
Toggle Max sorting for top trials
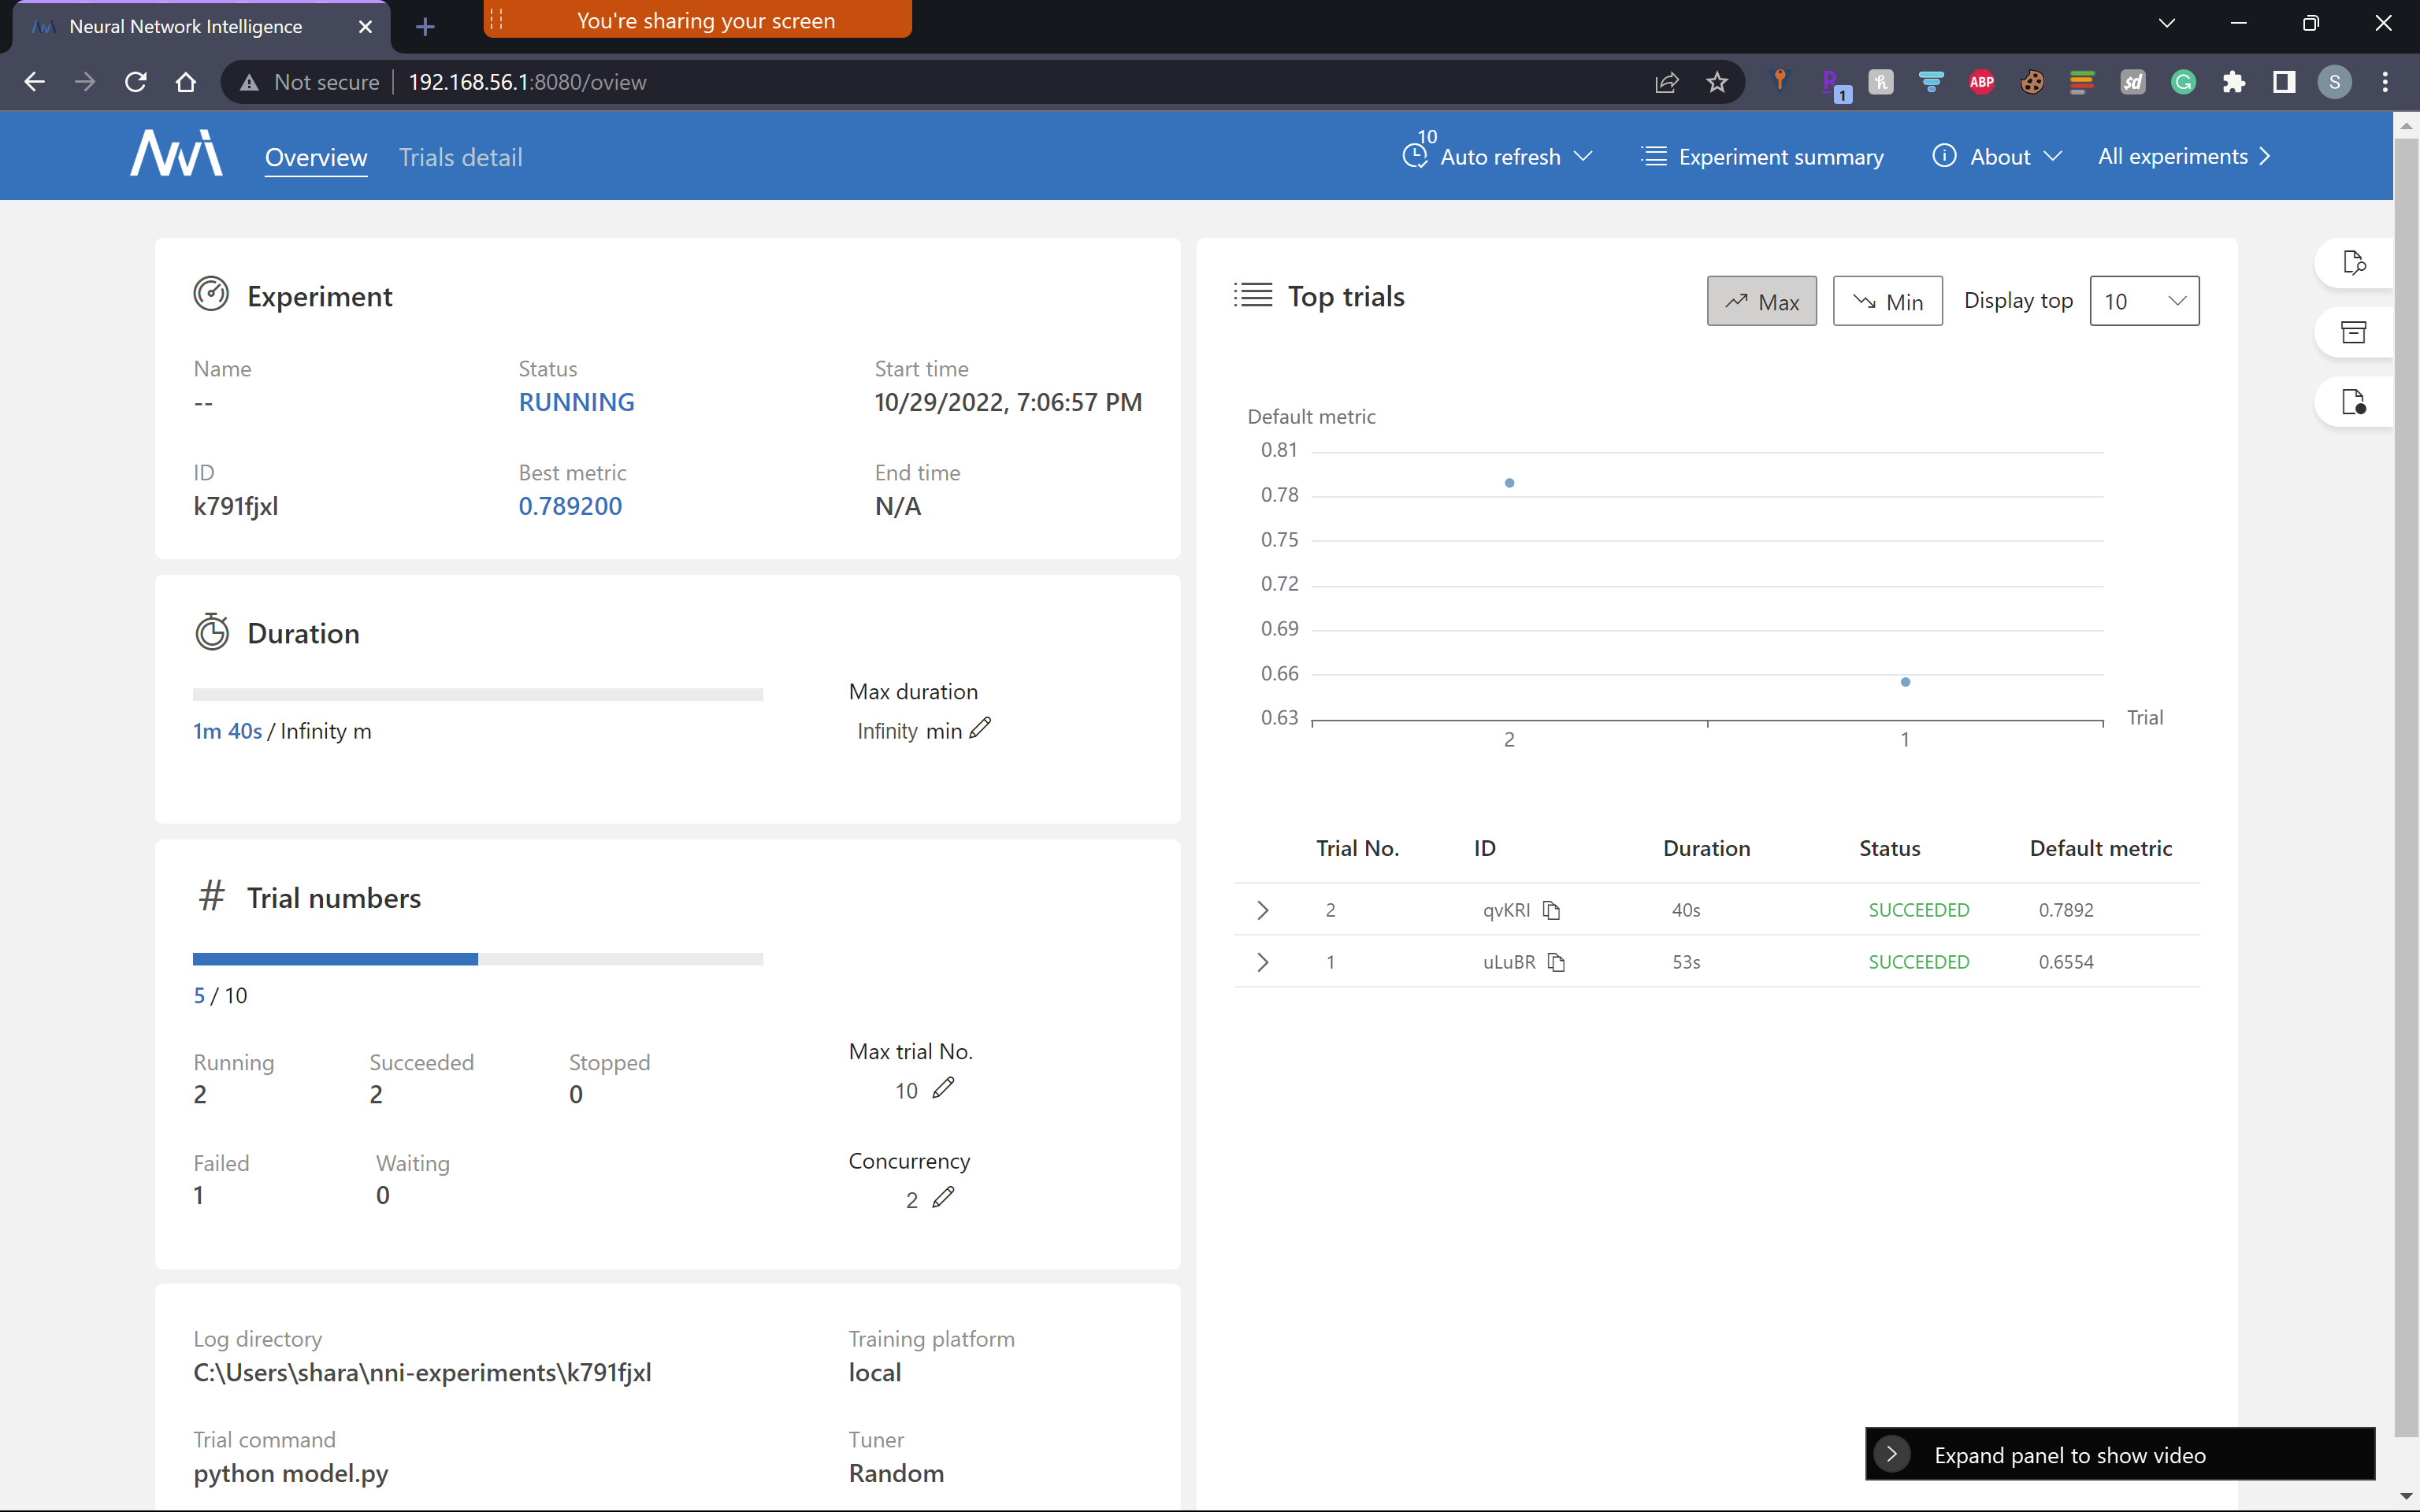[x=1761, y=301]
